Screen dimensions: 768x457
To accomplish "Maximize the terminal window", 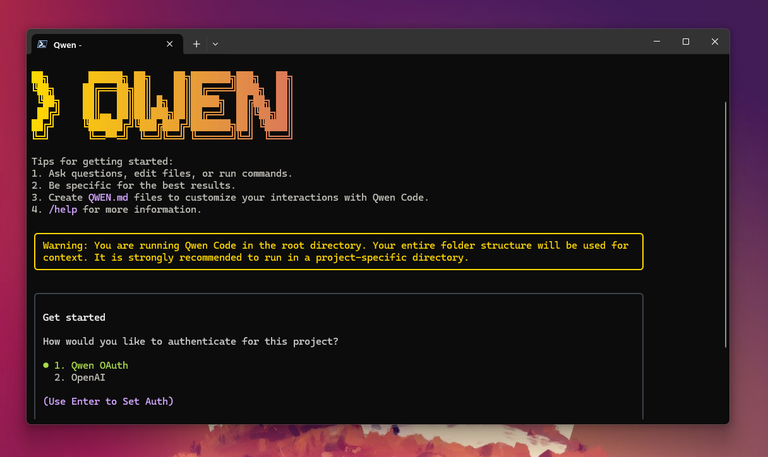I will tap(686, 42).
